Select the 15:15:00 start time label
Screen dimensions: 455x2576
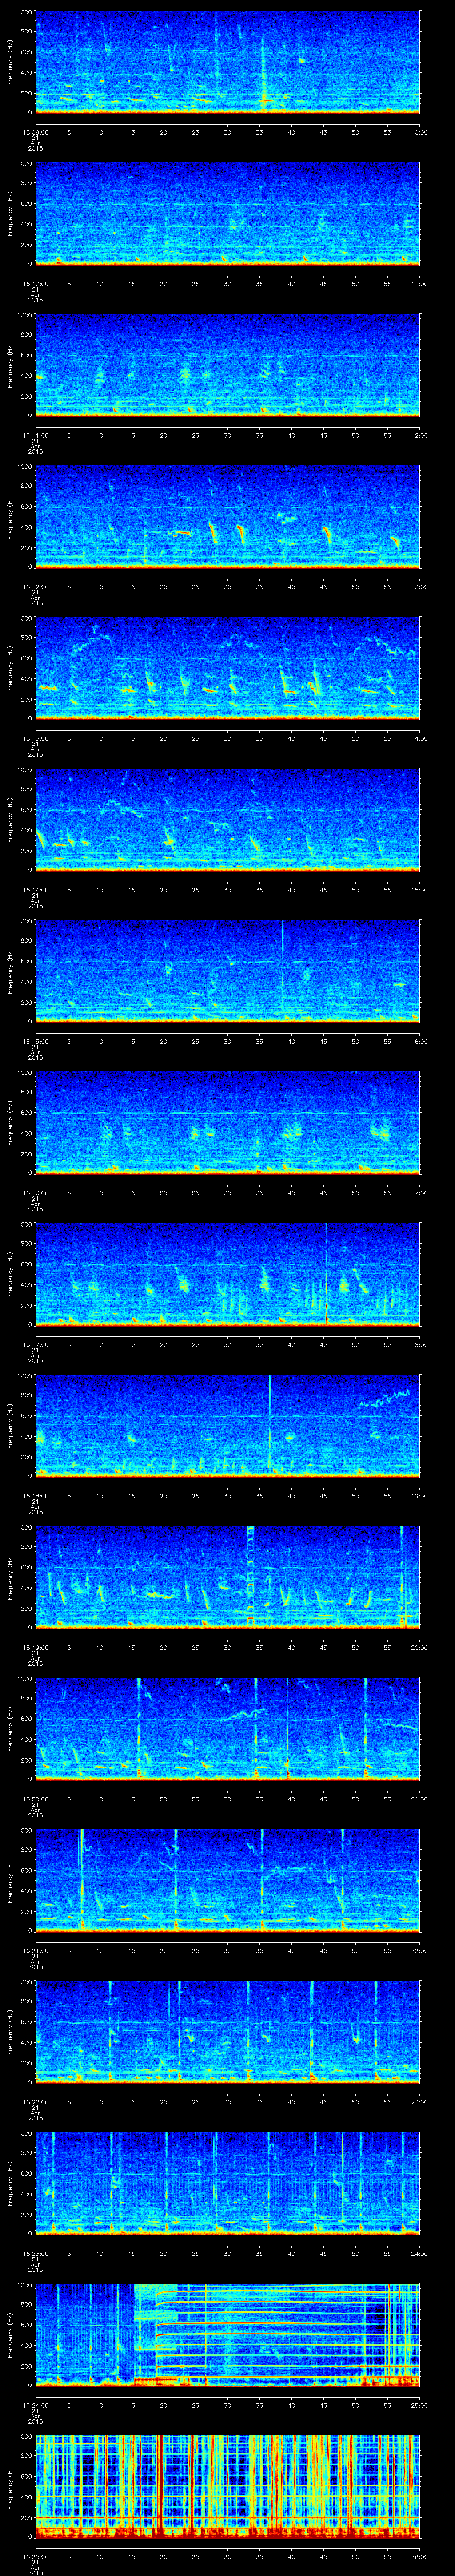35,1041
